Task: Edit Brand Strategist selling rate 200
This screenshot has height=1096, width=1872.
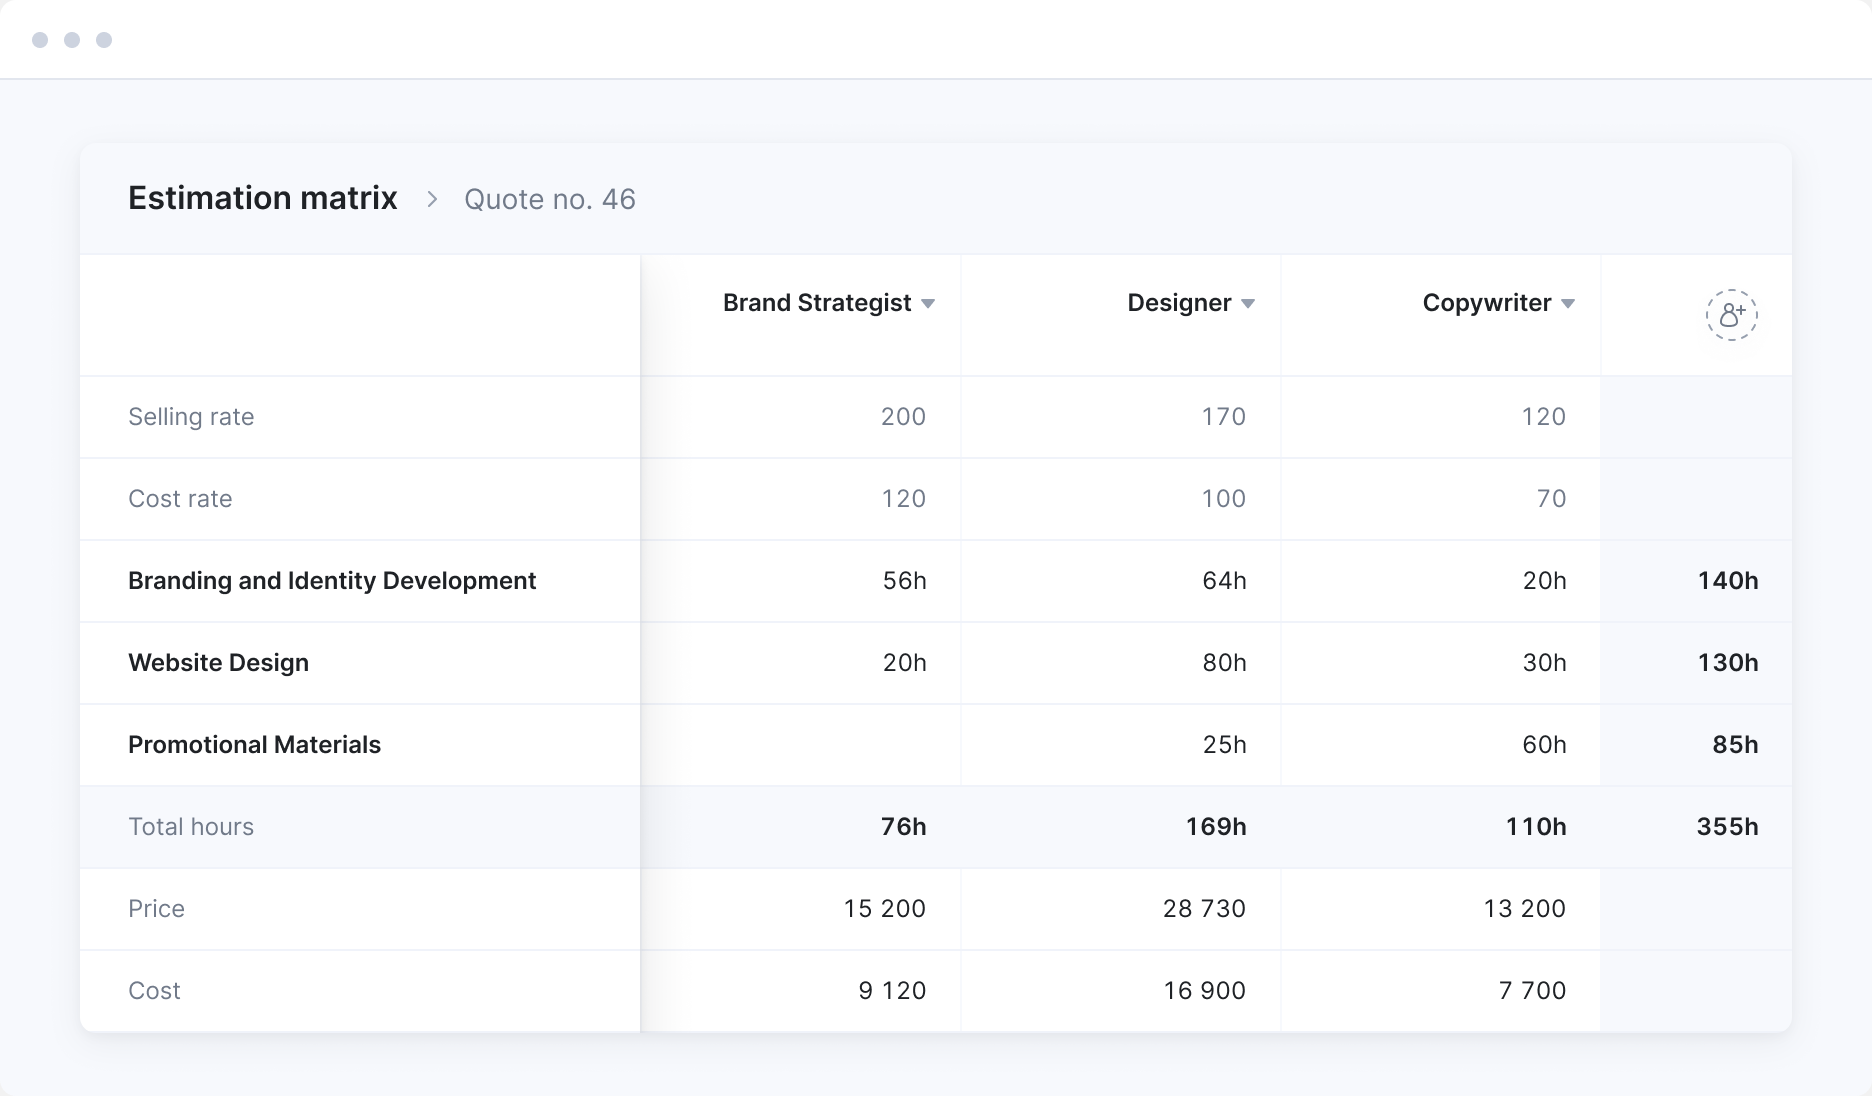Action: coord(902,417)
